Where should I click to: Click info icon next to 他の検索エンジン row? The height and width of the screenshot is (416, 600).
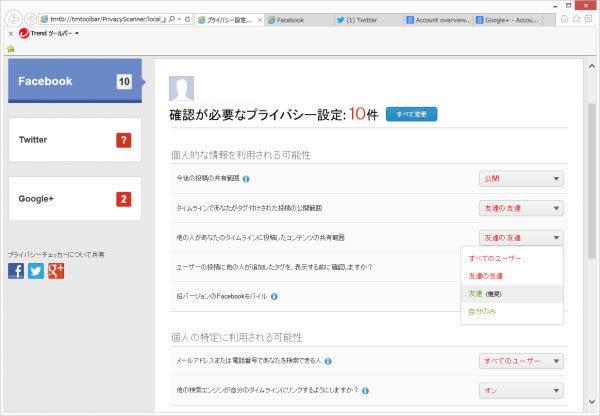point(365,391)
